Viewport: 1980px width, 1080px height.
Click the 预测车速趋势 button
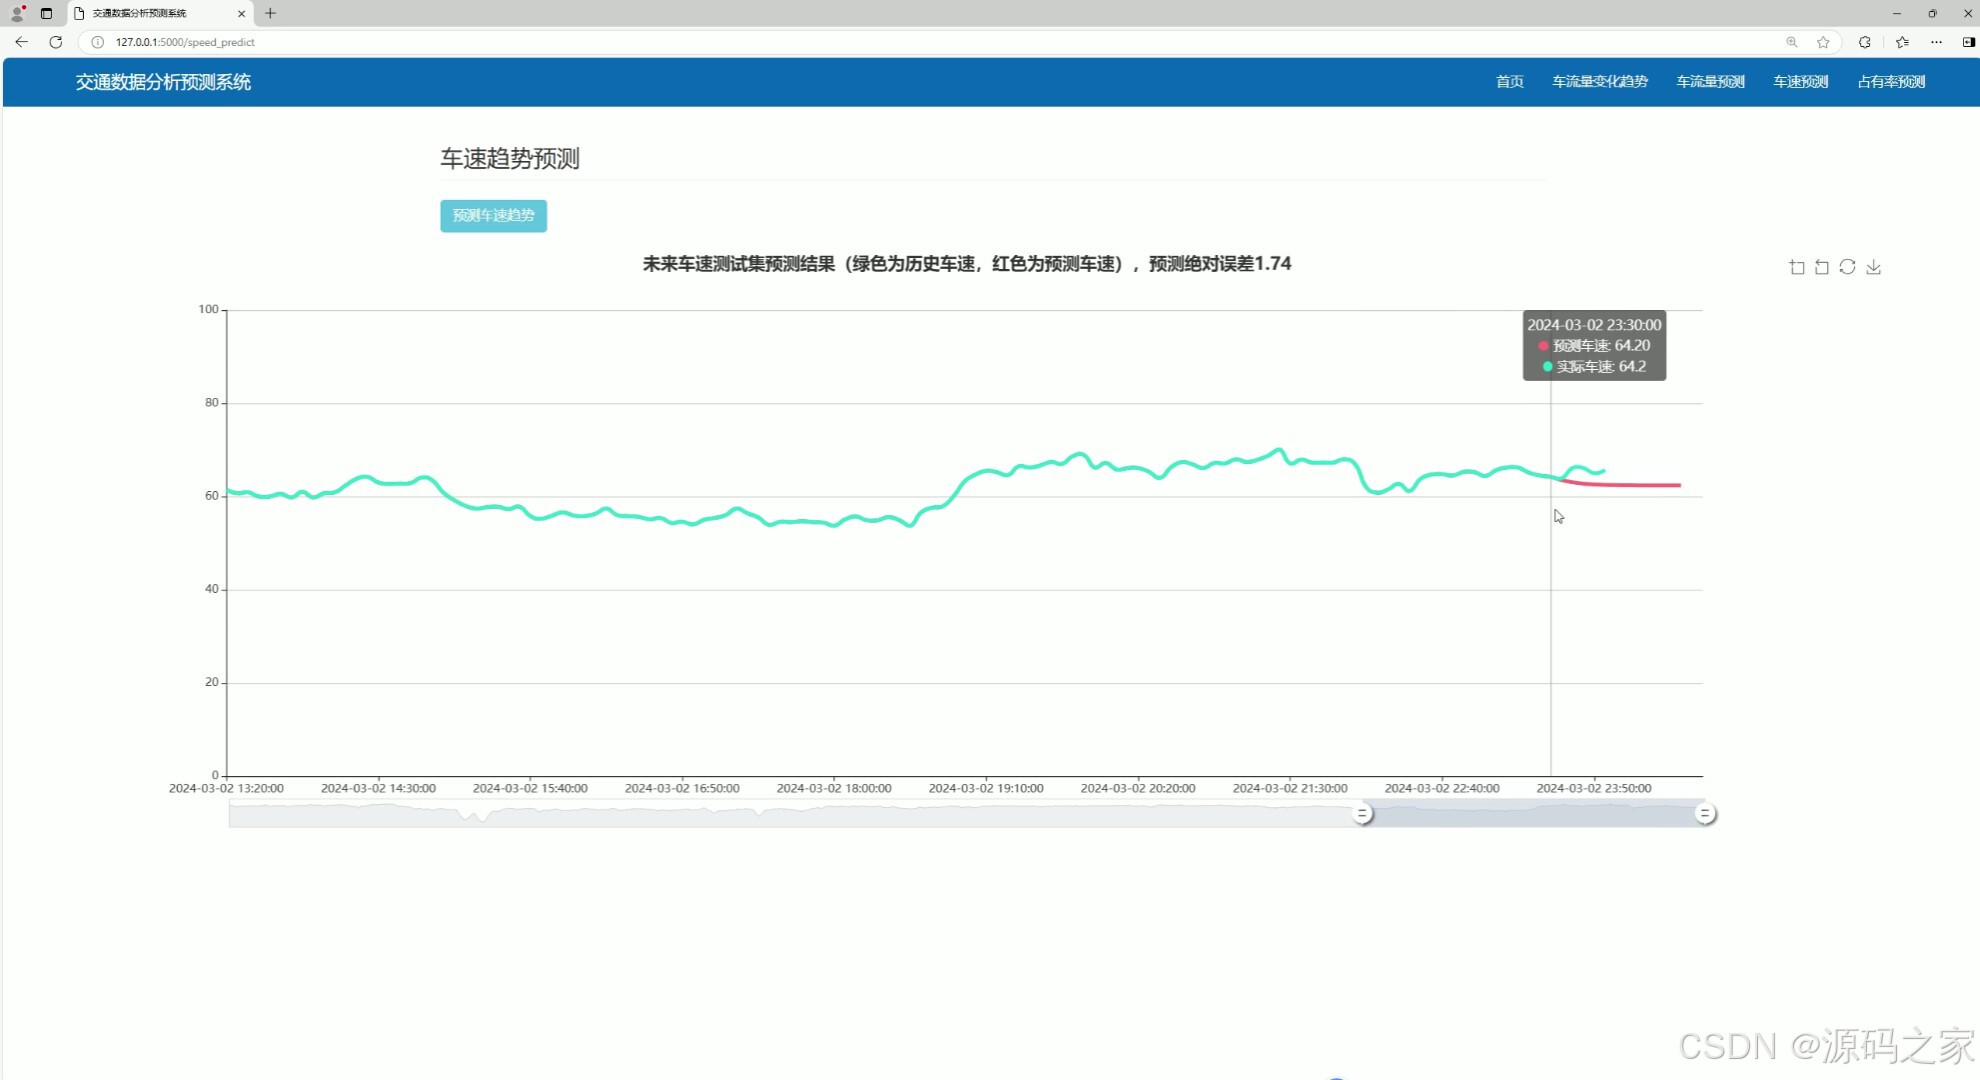click(493, 216)
